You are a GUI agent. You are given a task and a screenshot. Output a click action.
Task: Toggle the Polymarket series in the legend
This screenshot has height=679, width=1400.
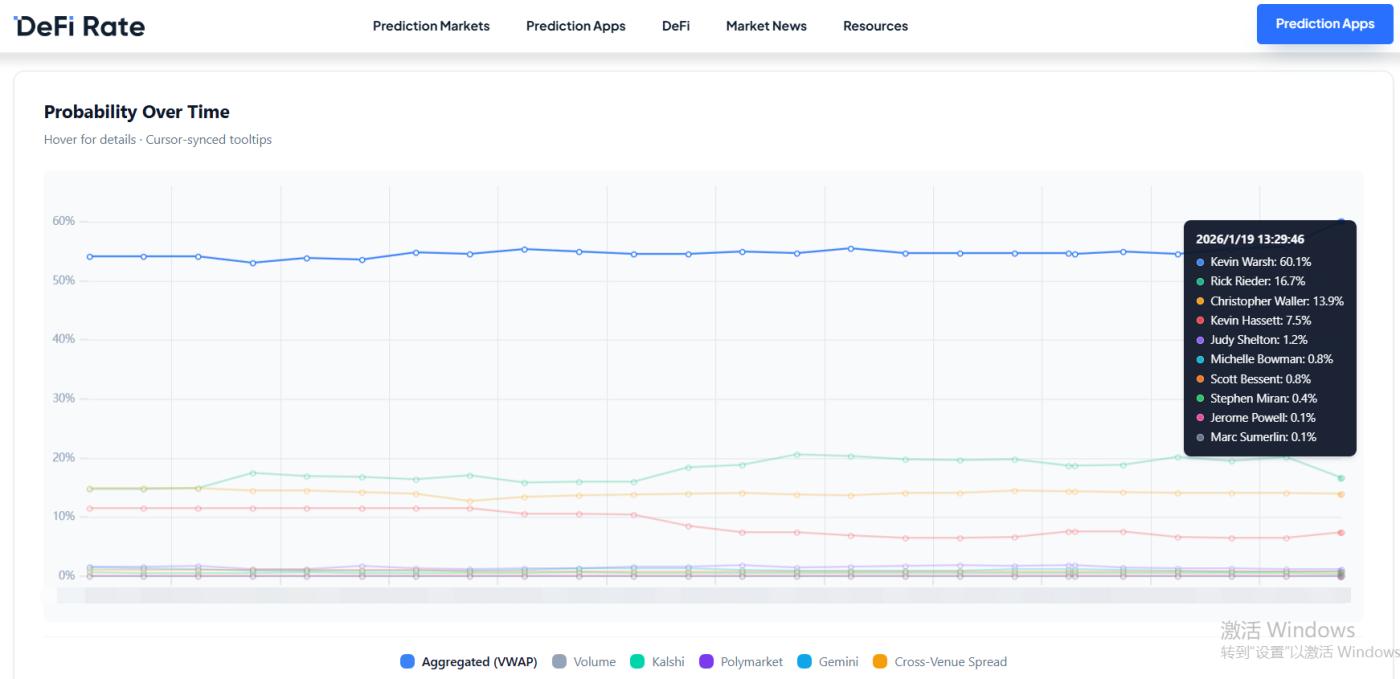741,662
